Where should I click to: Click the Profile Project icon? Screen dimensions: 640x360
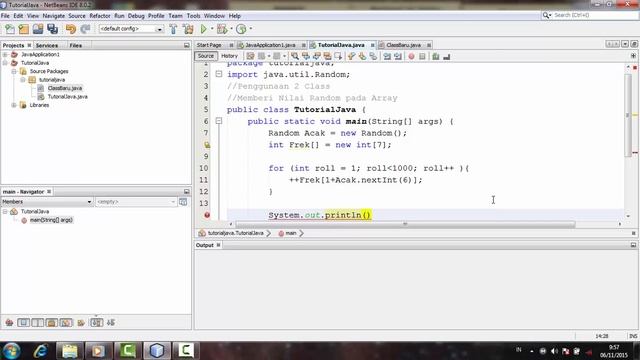click(x=241, y=29)
